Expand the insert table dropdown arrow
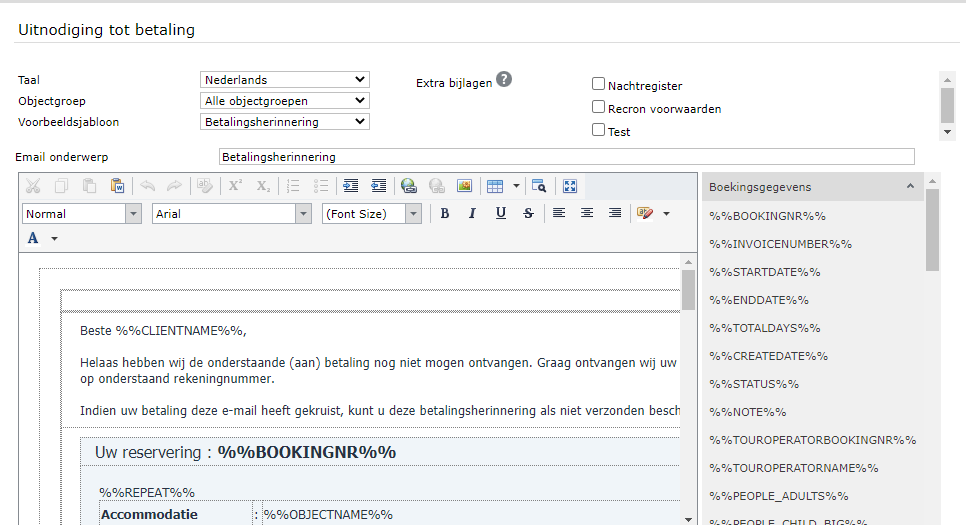 pos(516,186)
